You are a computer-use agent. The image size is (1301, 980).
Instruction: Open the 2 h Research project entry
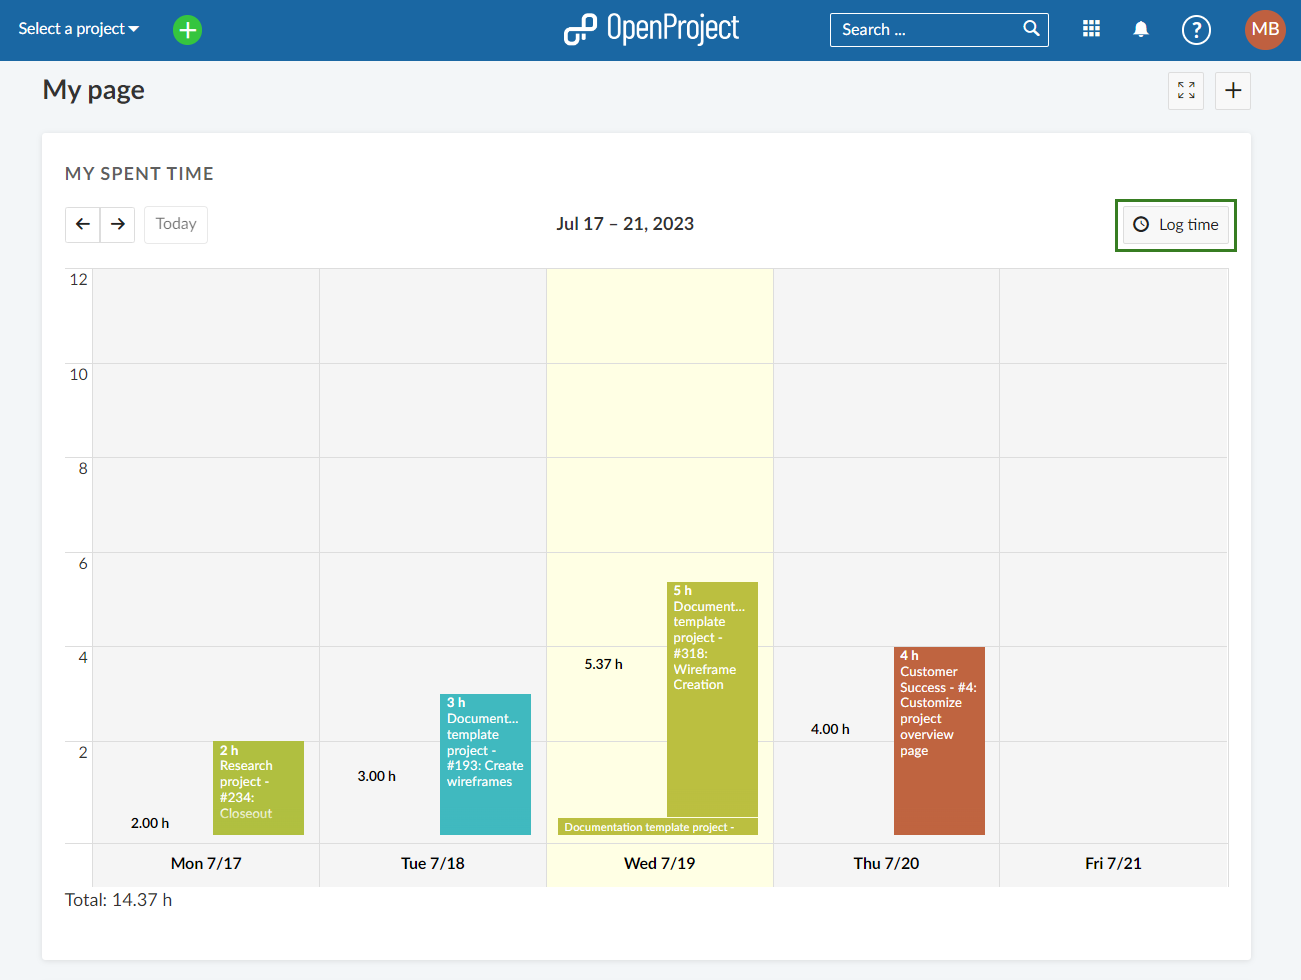click(x=258, y=787)
